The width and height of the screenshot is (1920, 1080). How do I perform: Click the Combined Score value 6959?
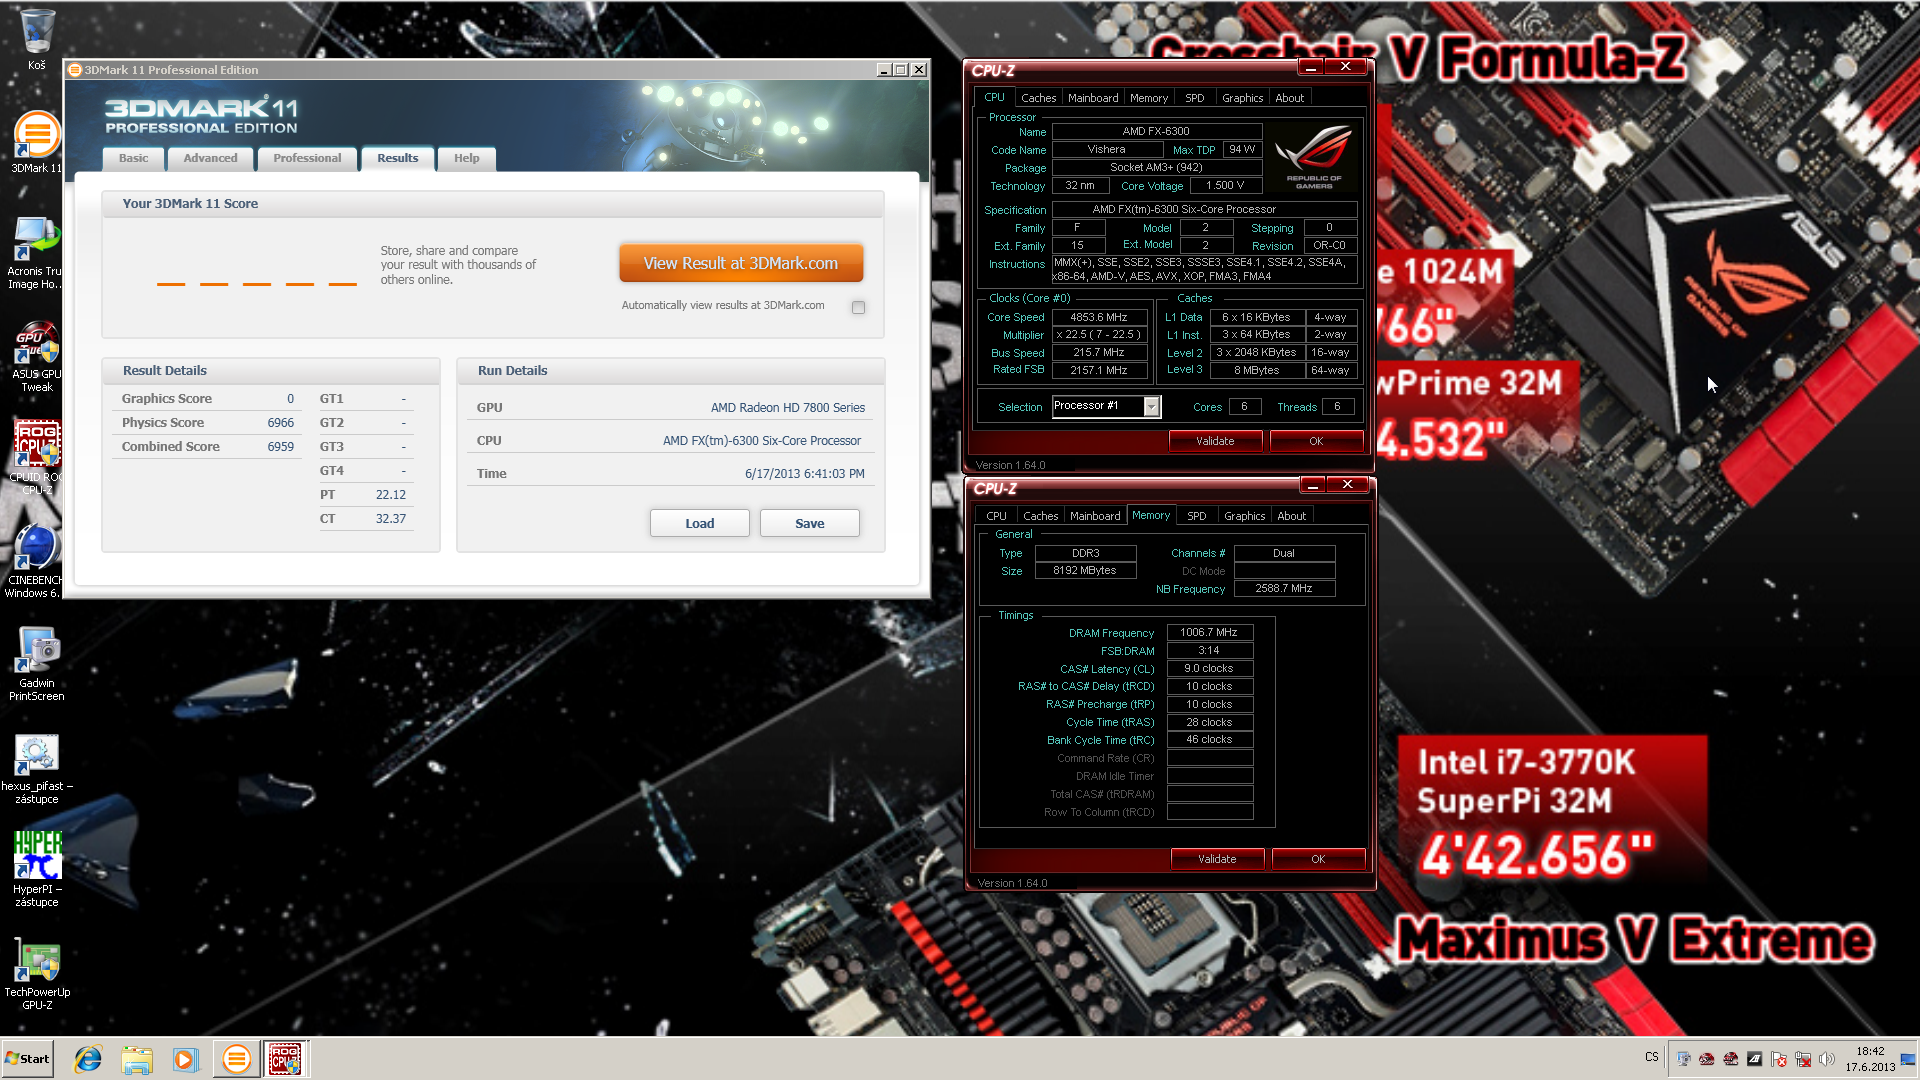[280, 447]
